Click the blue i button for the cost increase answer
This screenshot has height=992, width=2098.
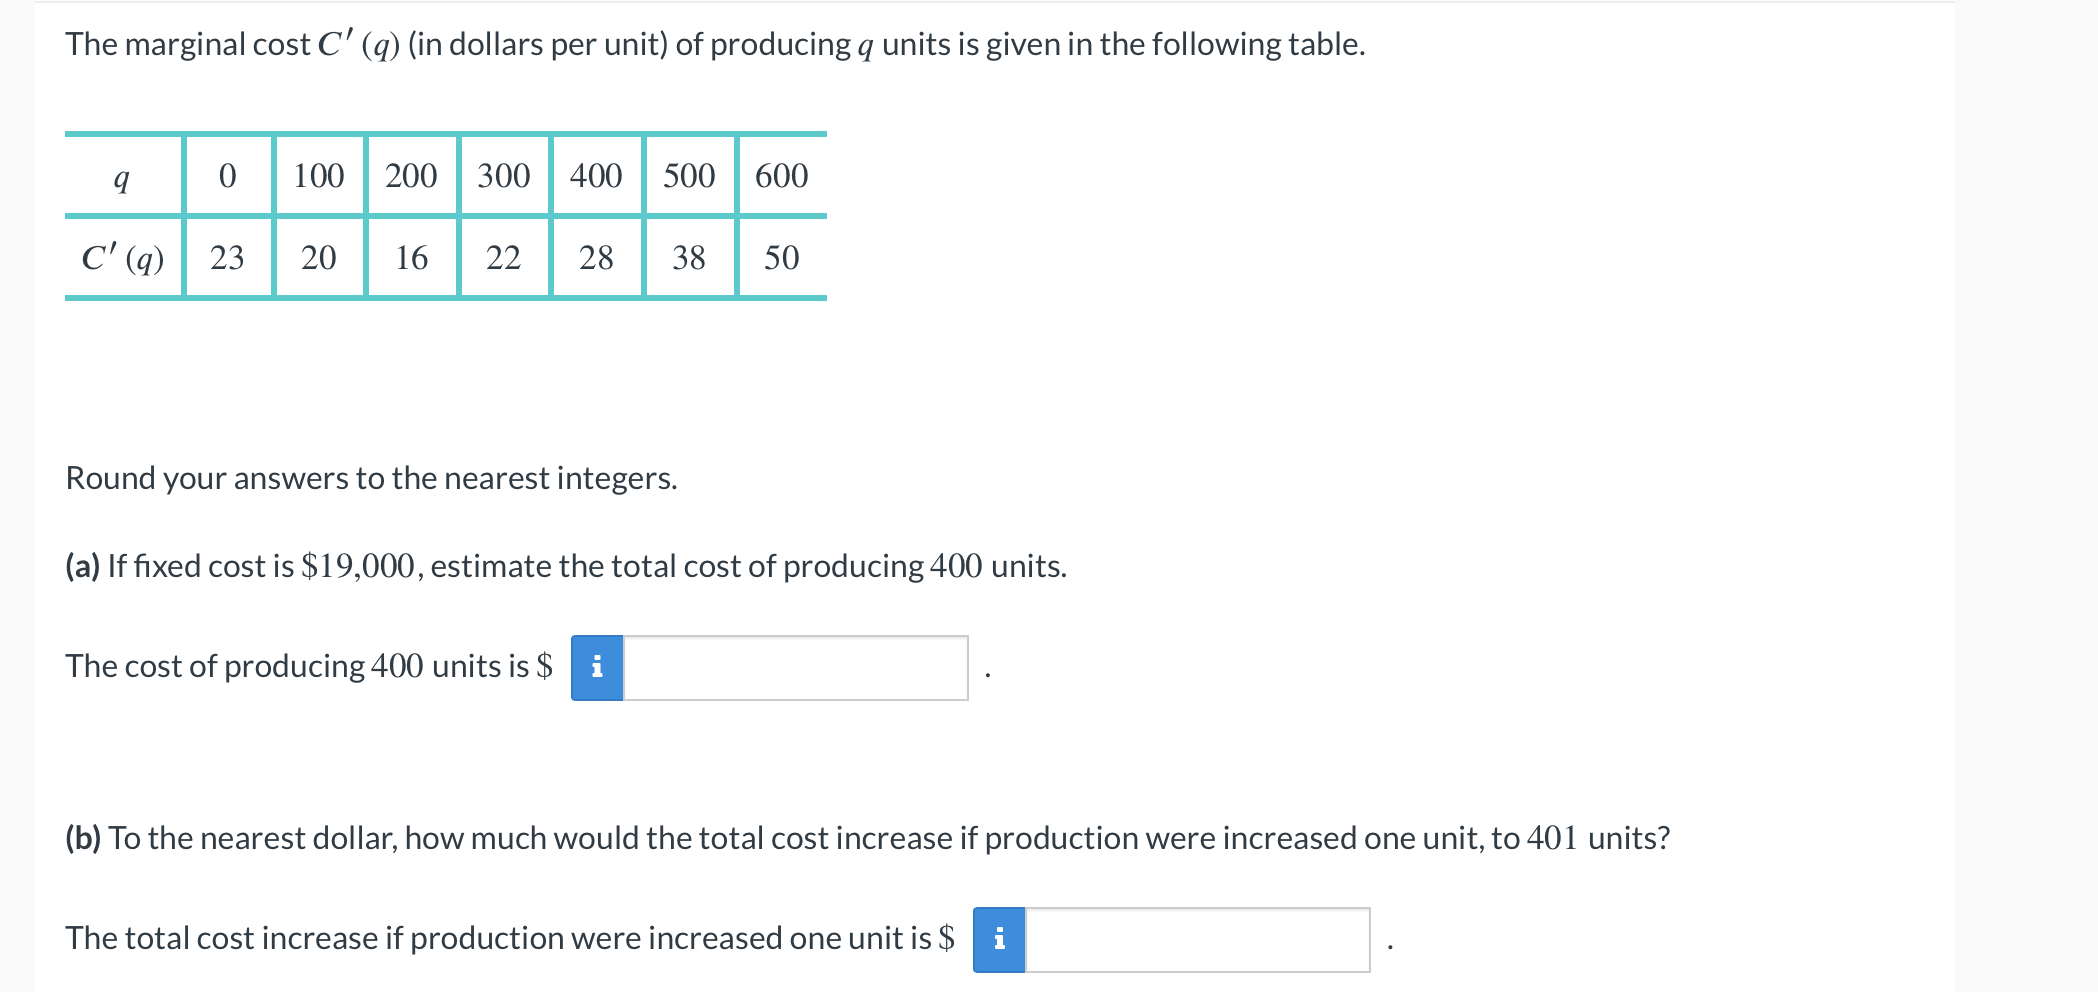tap(999, 938)
